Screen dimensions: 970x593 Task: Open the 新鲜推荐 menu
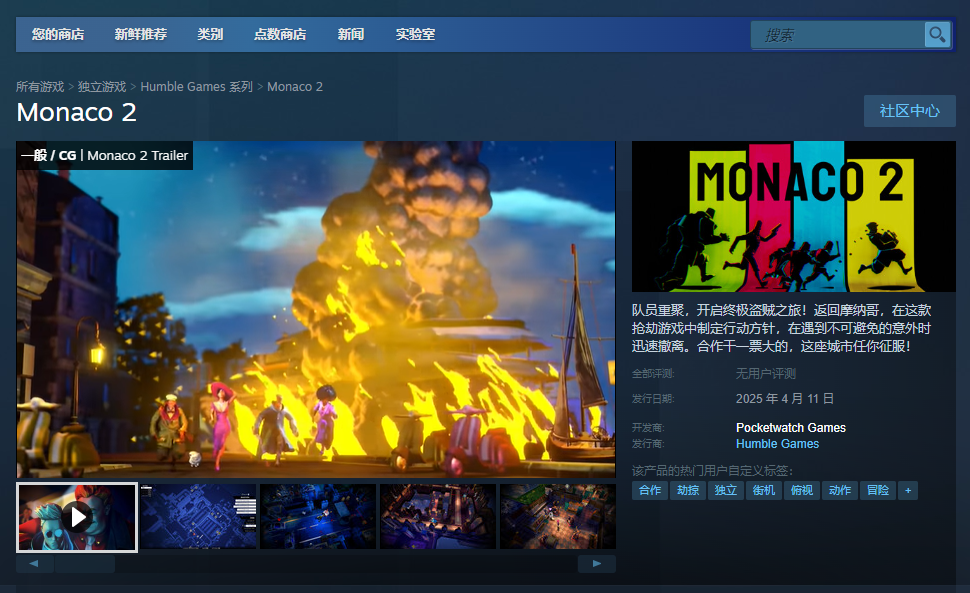pyautogui.click(x=140, y=35)
